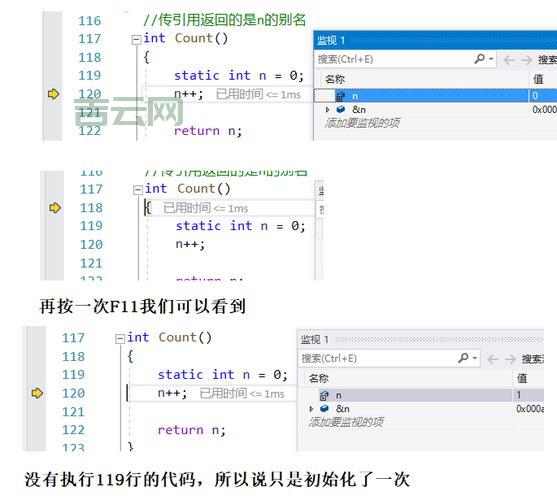Click the magnifier search icon in the gray-titled 监视 1 window
The image size is (557, 500).
point(463,358)
